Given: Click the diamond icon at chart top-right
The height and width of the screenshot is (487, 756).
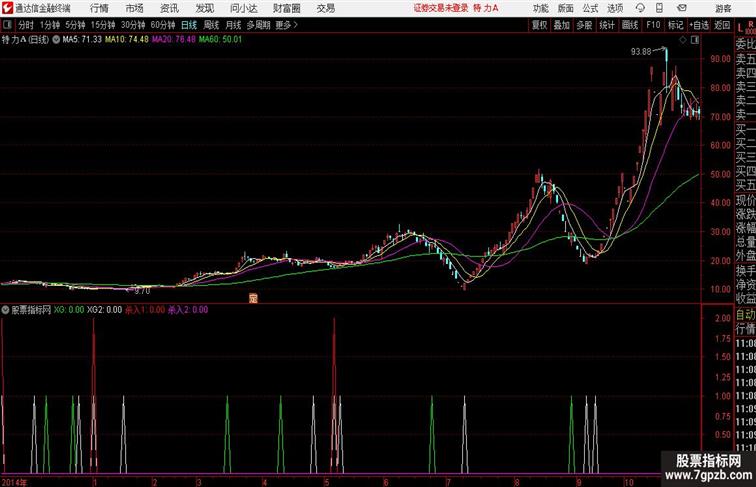Looking at the screenshot, I should (683, 40).
